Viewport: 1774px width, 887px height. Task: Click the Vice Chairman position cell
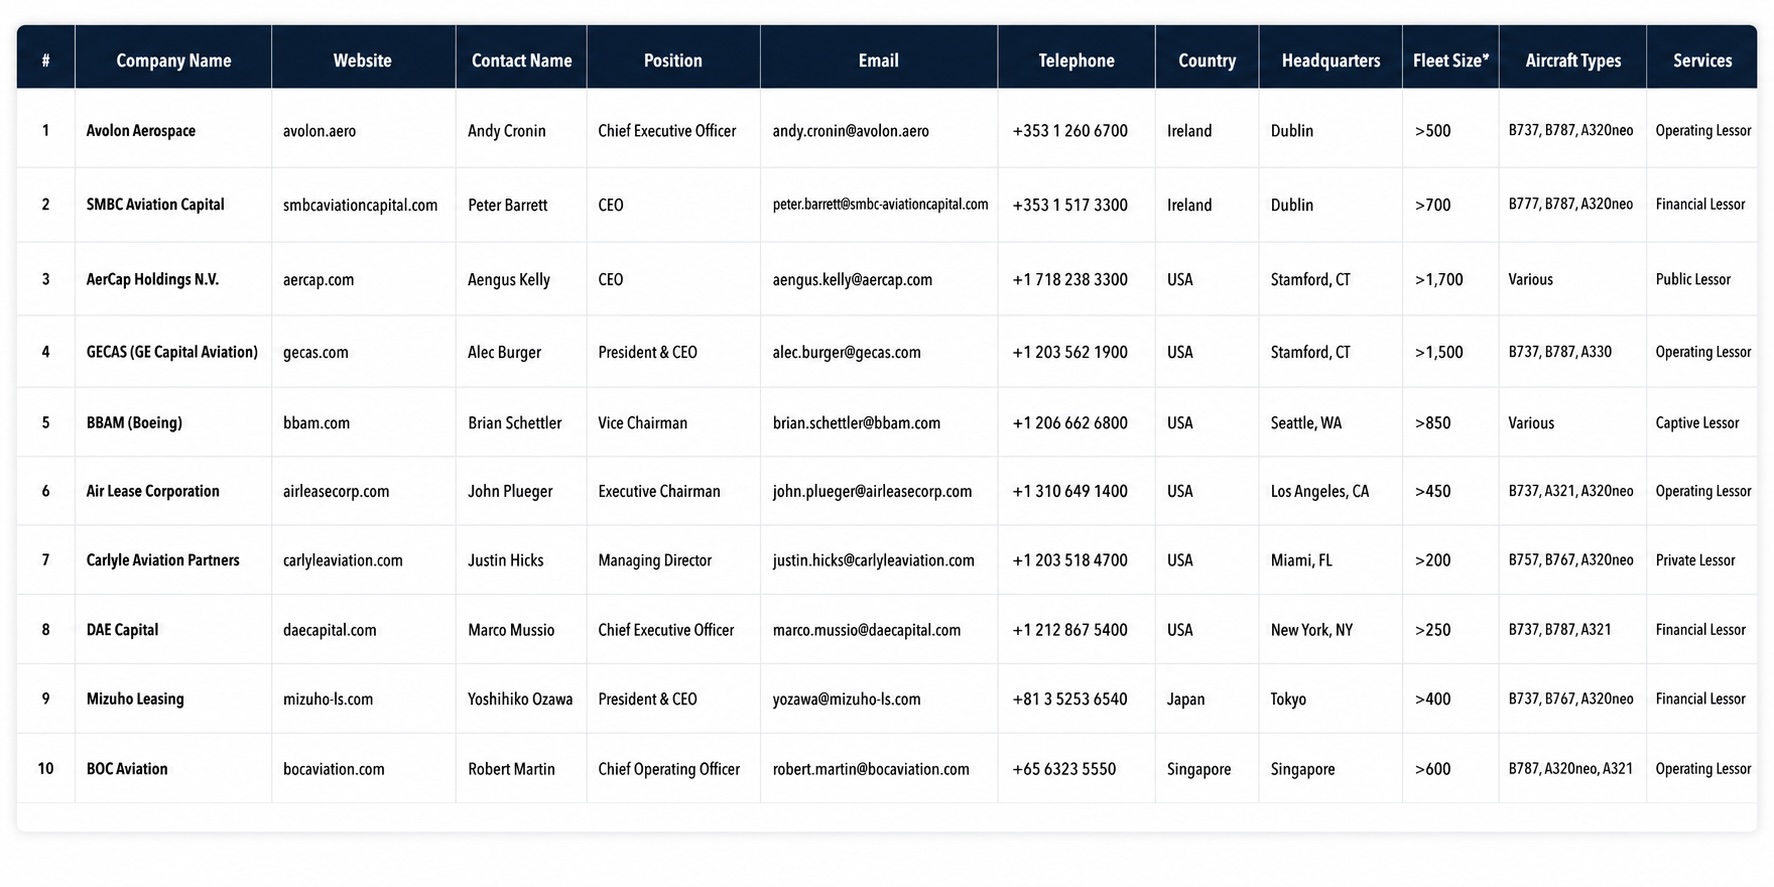pos(642,423)
